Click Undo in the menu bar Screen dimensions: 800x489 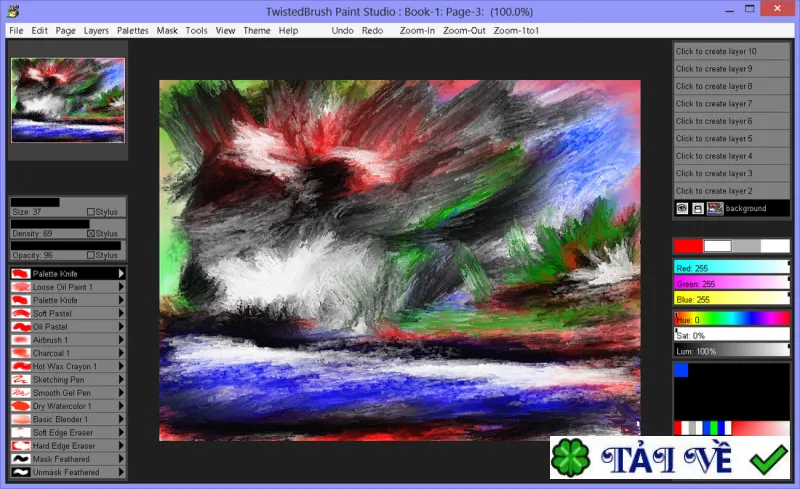(342, 31)
